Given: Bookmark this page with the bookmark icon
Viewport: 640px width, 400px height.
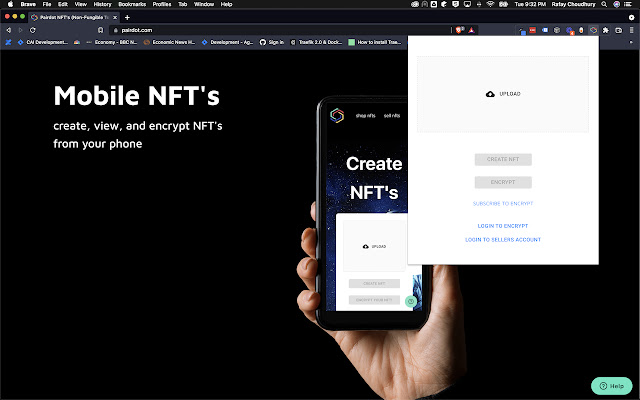Looking at the screenshot, I should click(x=100, y=30).
